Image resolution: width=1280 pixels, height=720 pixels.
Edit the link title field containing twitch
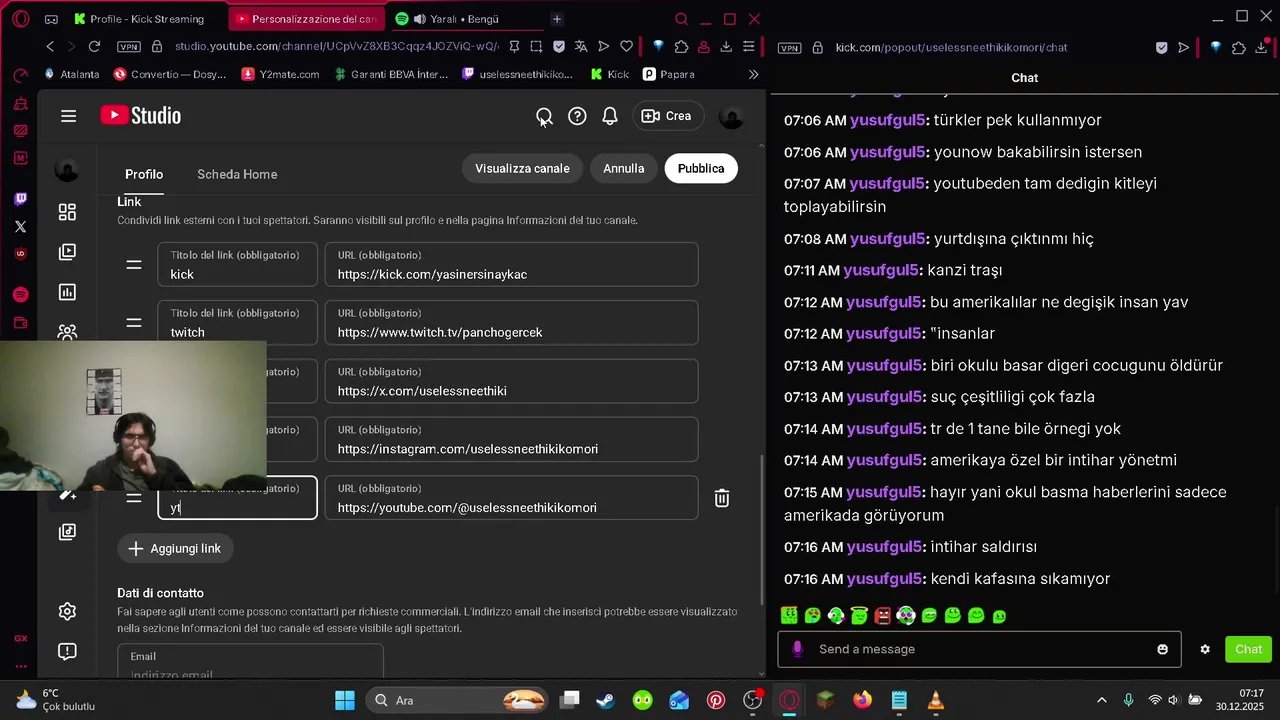(x=237, y=323)
